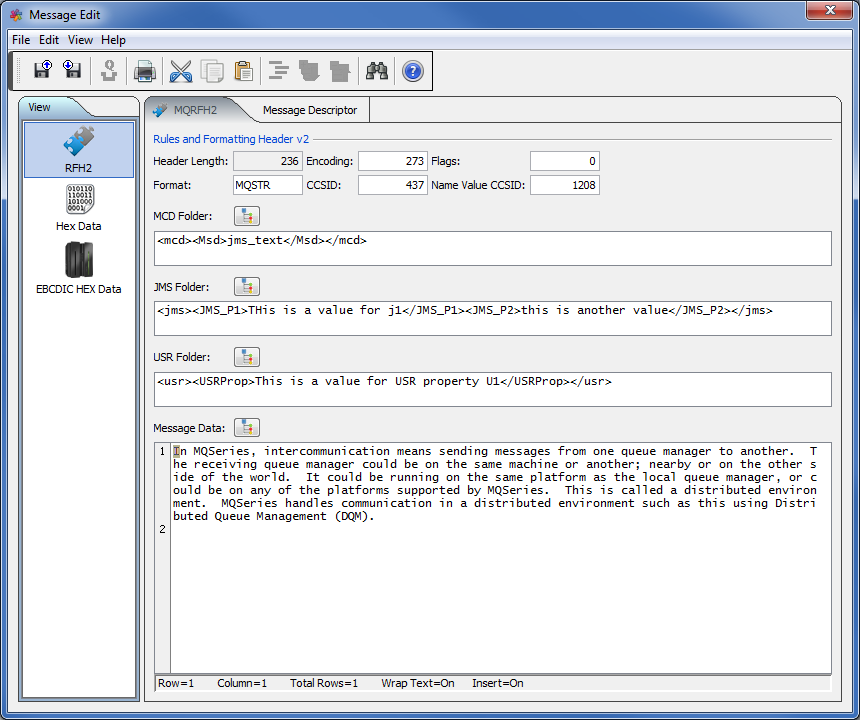This screenshot has height=720, width=860.
Task: Click the Wrap Text=On status entry
Action: (418, 683)
